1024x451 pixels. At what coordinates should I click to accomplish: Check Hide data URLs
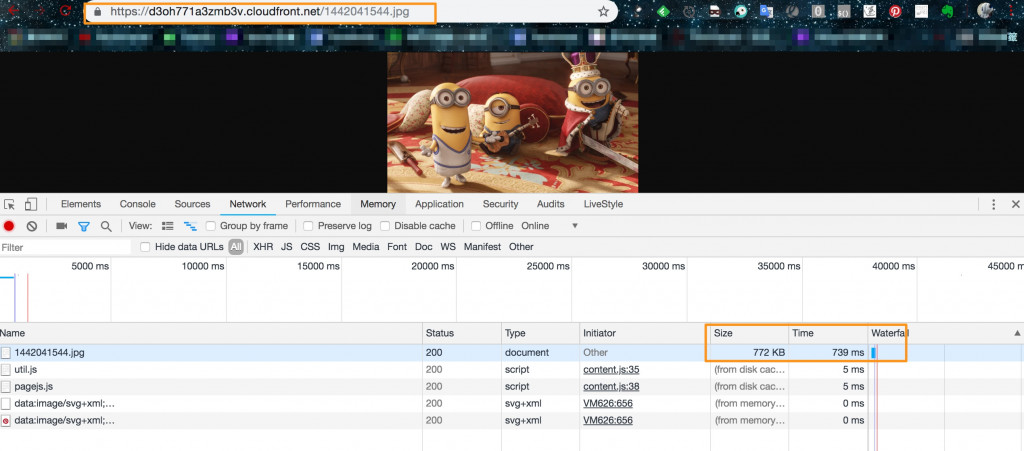(145, 247)
